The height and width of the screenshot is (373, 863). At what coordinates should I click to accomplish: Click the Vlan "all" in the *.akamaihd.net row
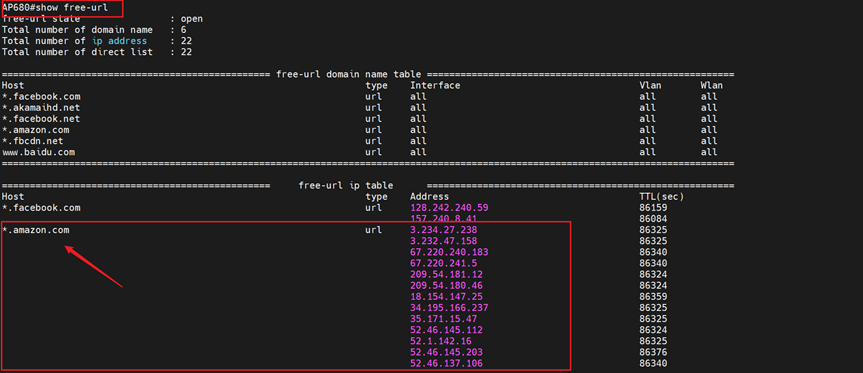[647, 107]
